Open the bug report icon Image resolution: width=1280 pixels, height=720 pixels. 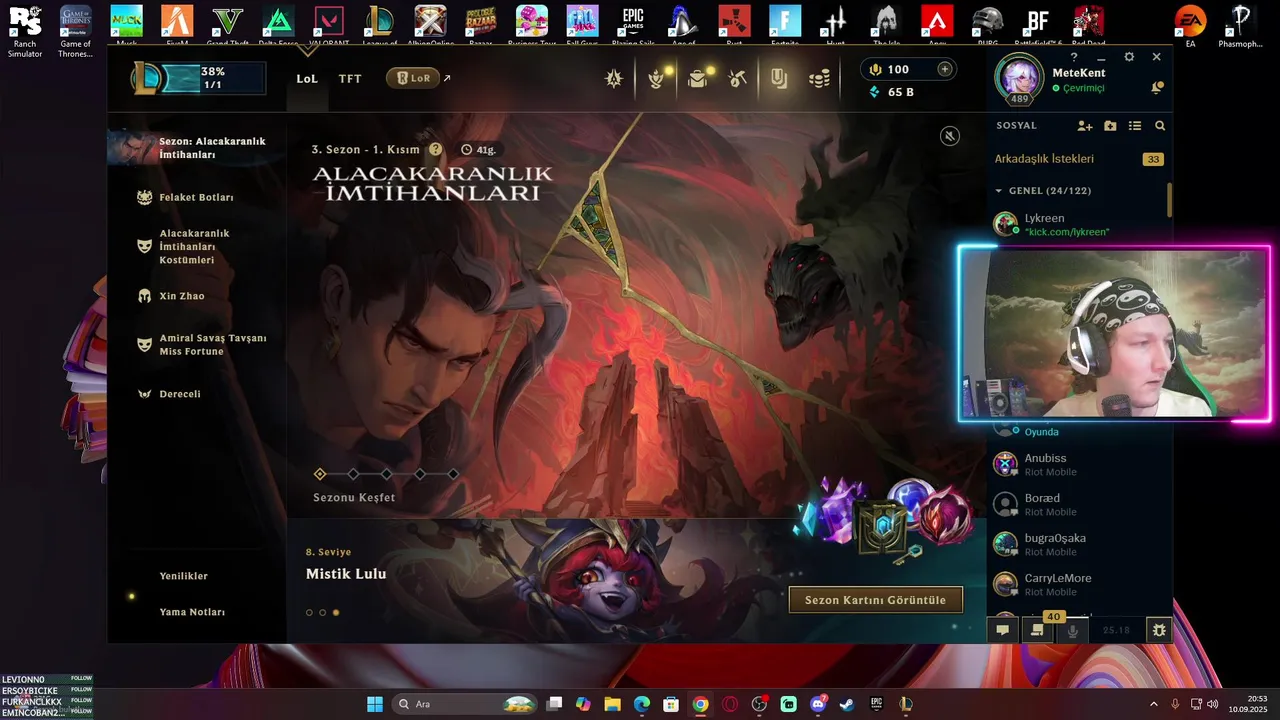[1159, 630]
